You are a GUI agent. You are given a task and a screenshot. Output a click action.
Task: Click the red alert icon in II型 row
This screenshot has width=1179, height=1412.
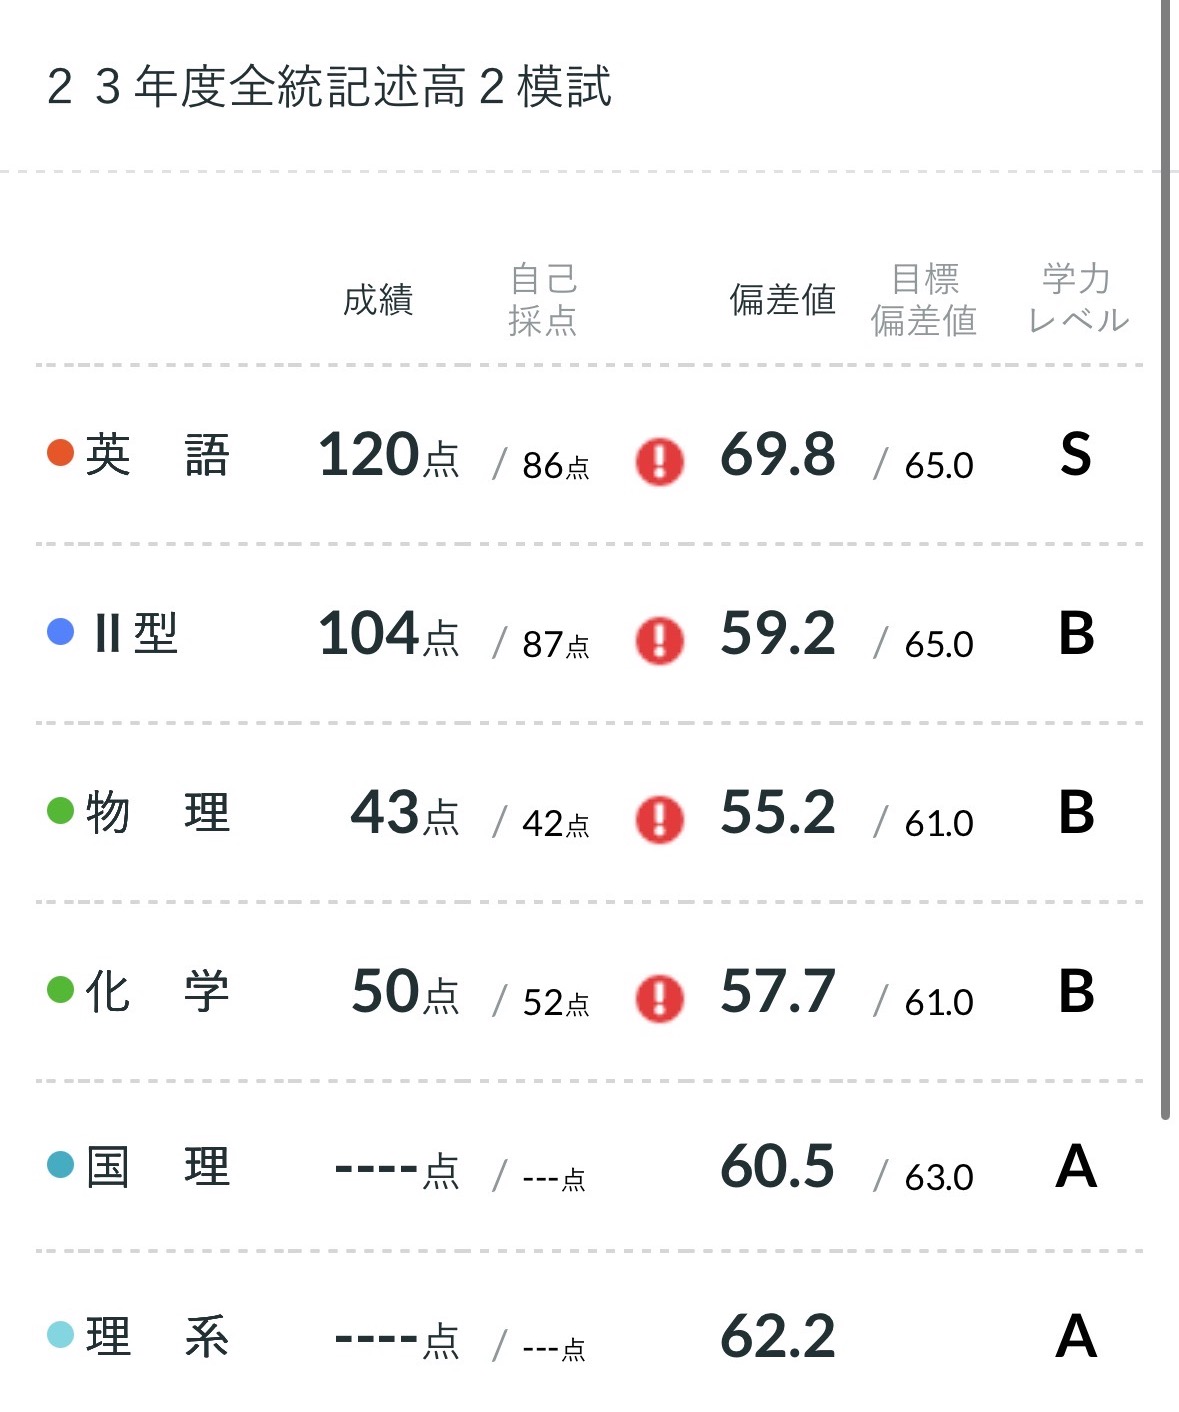(x=659, y=641)
